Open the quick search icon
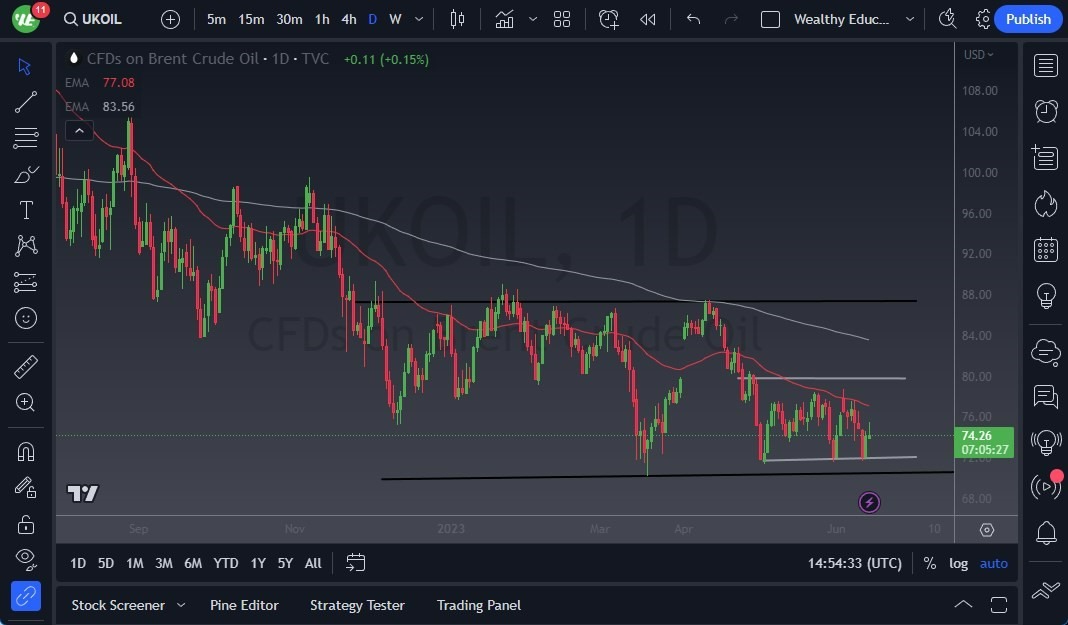This screenshot has height=625, width=1068. (x=947, y=19)
